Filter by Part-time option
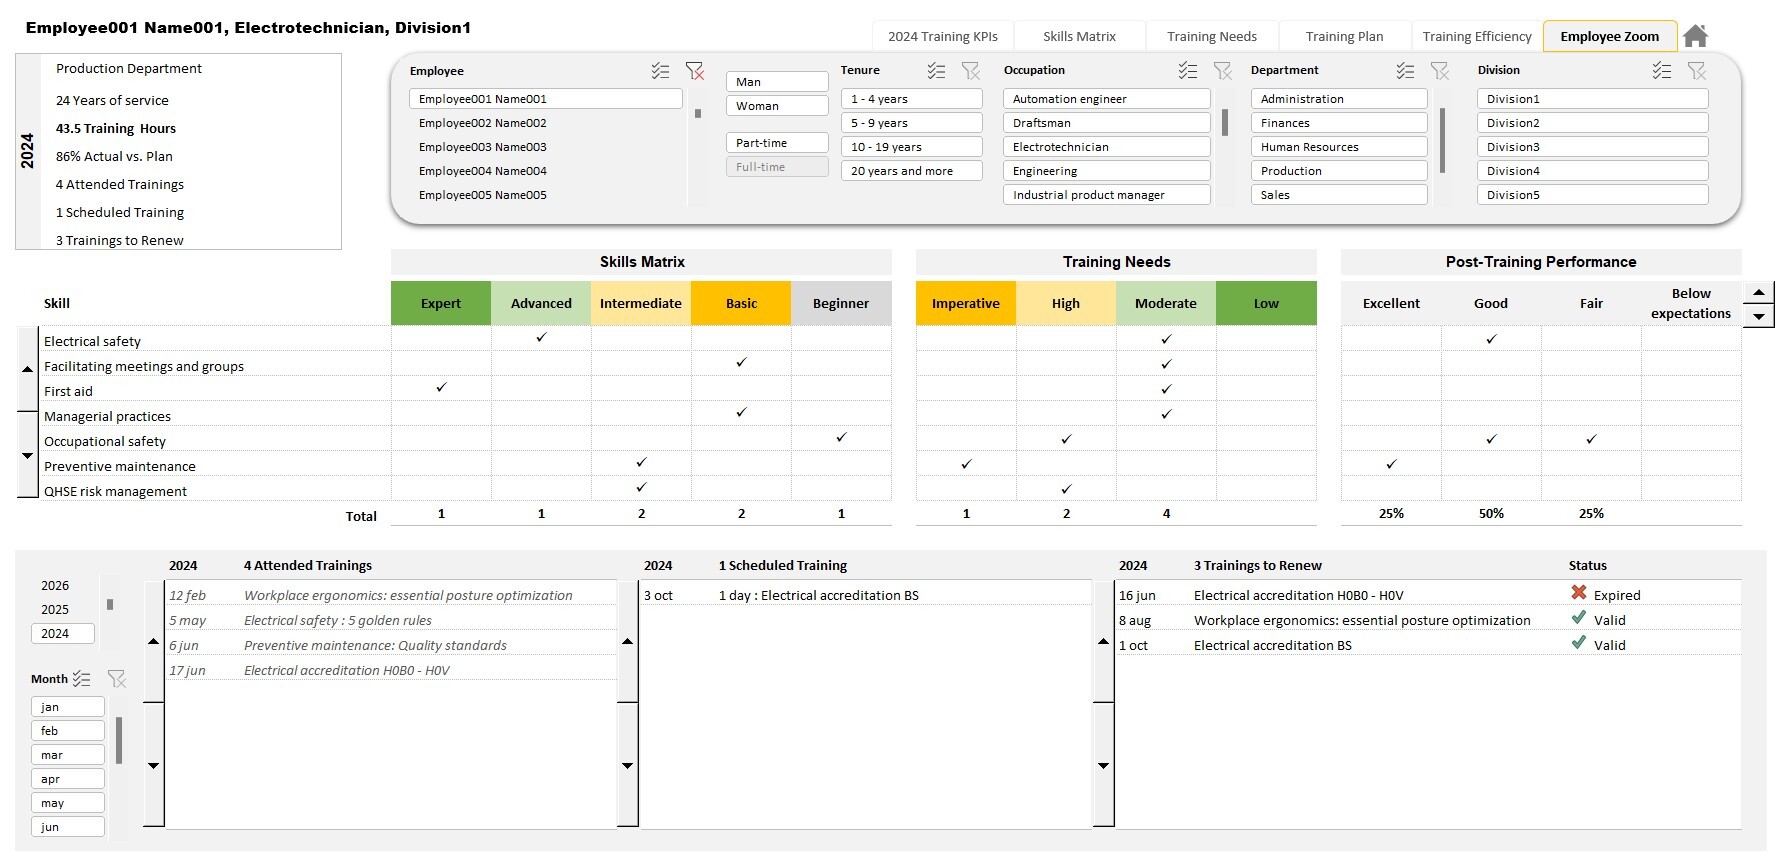The width and height of the screenshot is (1786, 864). pos(777,143)
